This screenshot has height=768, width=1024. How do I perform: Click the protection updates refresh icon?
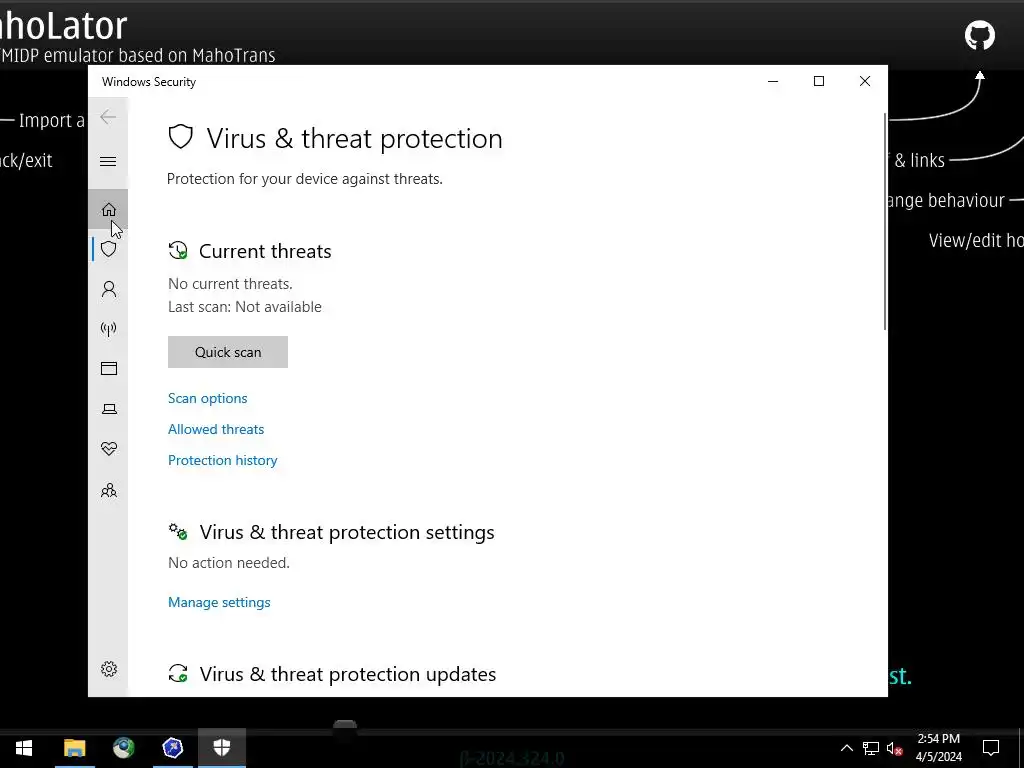(x=178, y=673)
